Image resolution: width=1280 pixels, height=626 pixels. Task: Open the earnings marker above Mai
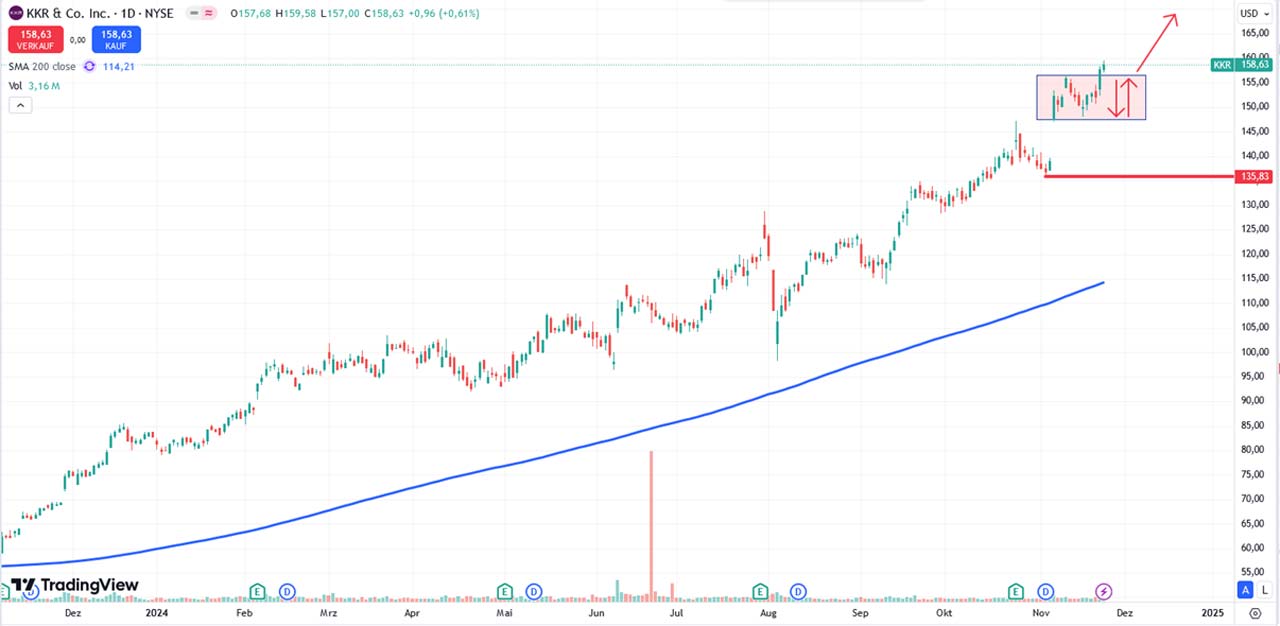[505, 591]
